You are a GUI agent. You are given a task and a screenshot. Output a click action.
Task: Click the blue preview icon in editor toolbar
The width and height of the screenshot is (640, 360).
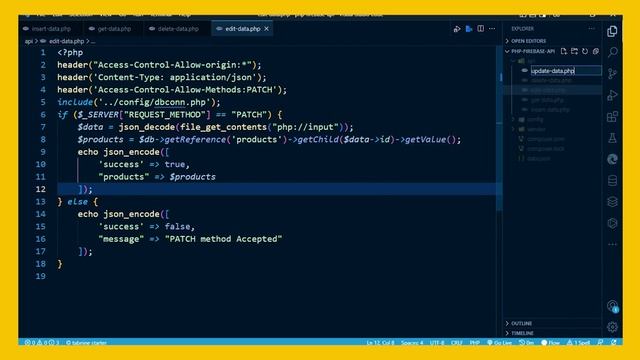(x=469, y=29)
